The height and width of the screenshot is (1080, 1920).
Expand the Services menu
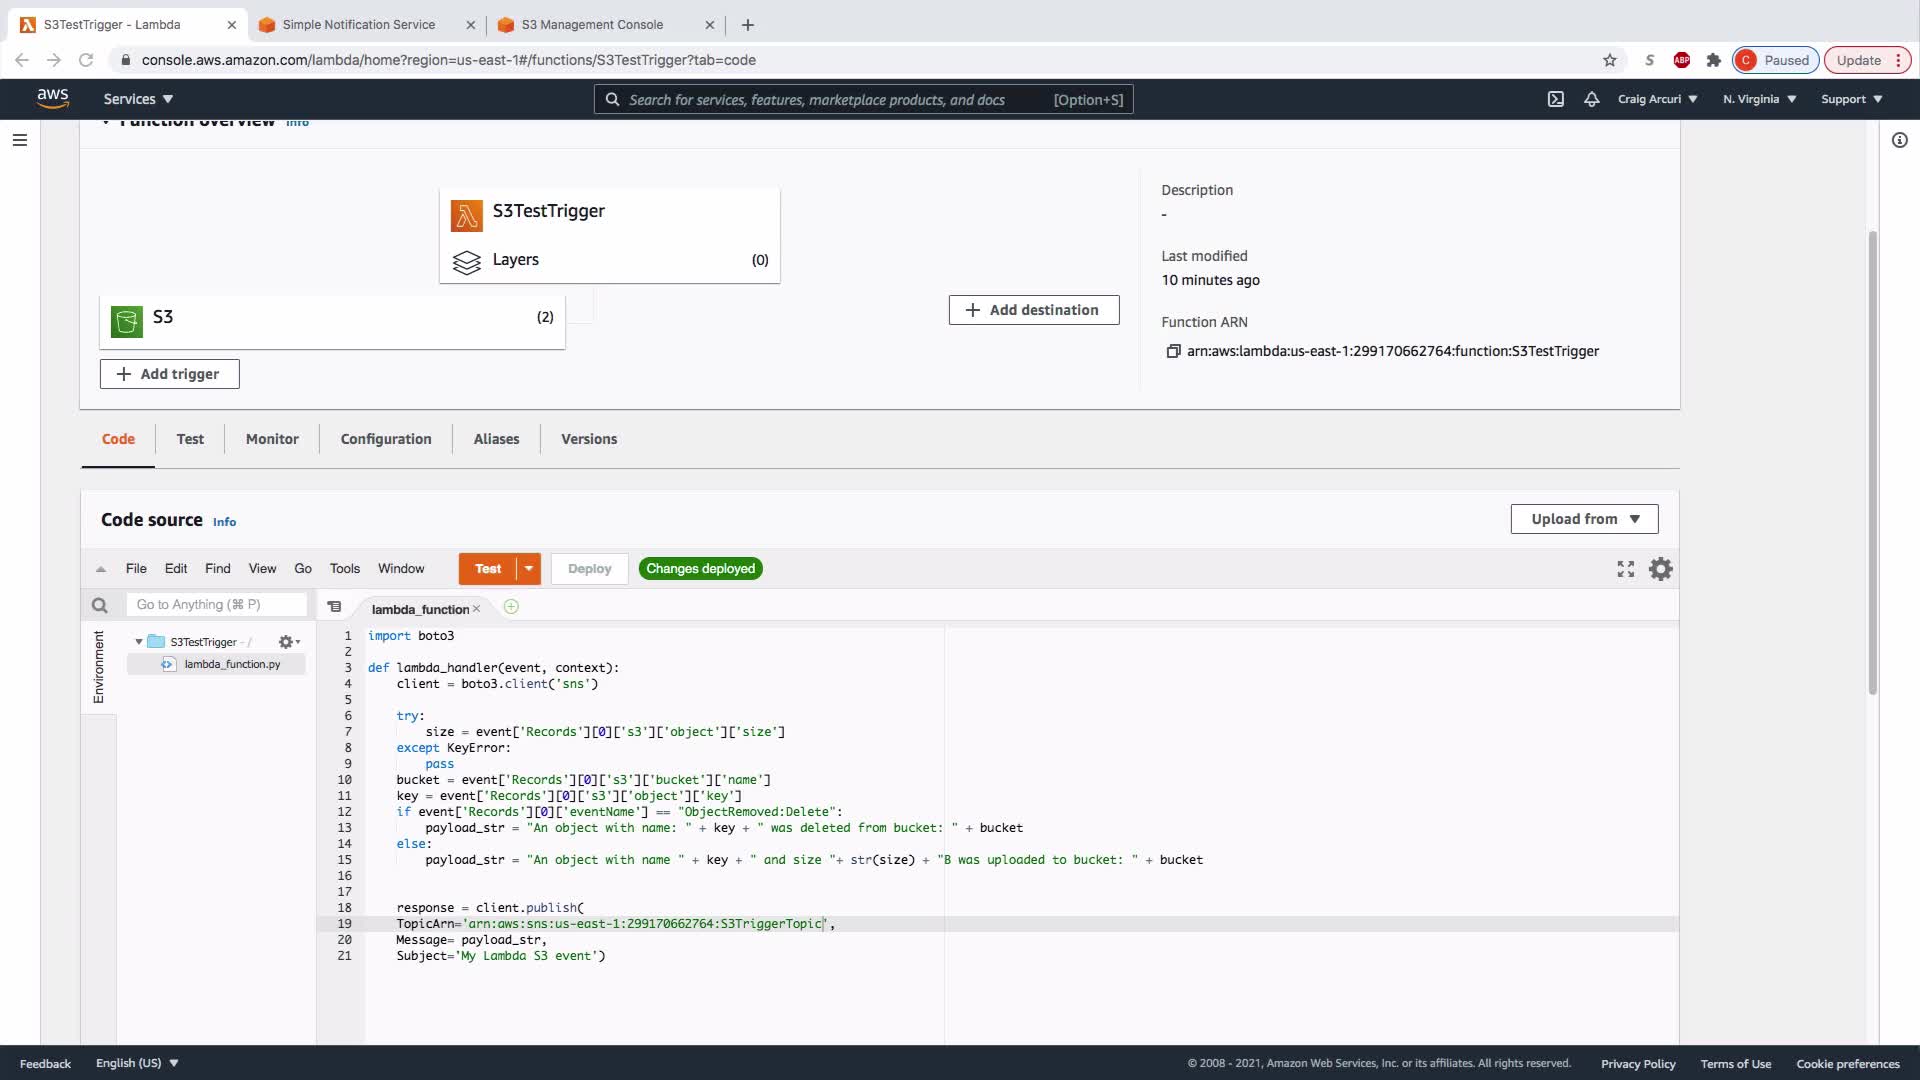pyautogui.click(x=138, y=99)
